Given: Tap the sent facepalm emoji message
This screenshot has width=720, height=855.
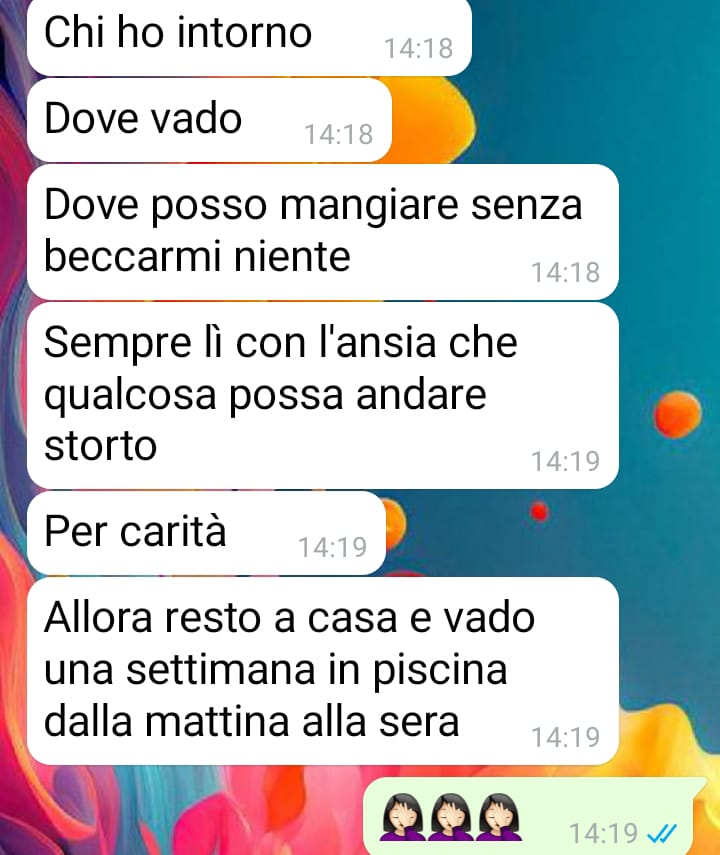Looking at the screenshot, I should (529, 816).
